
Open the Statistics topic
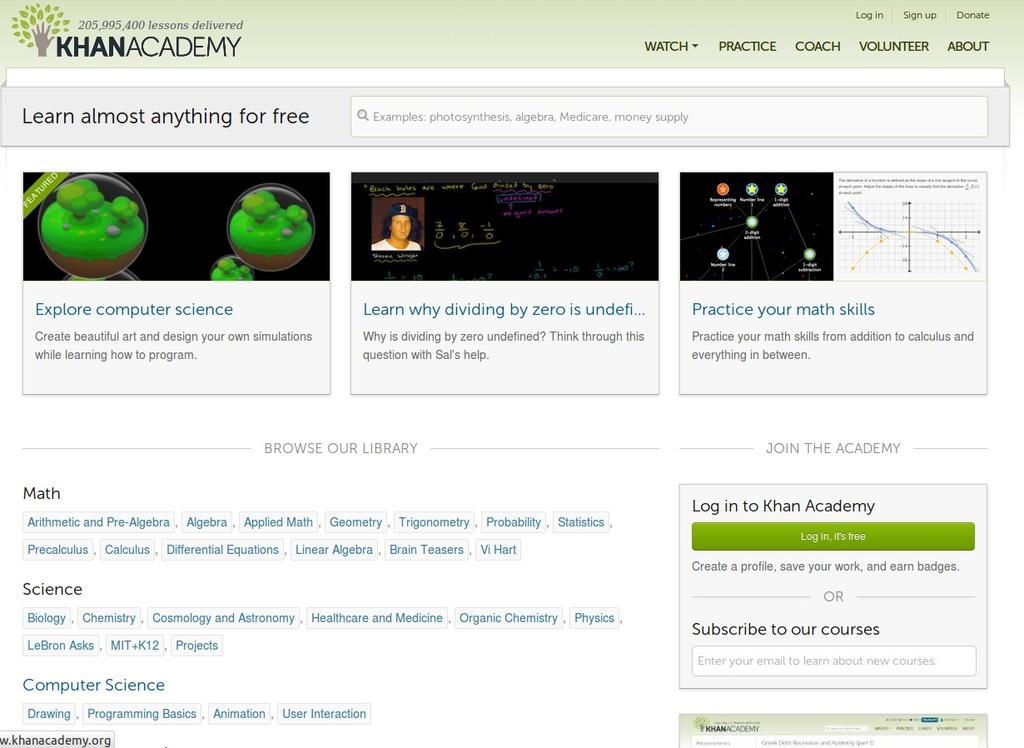[x=581, y=522]
